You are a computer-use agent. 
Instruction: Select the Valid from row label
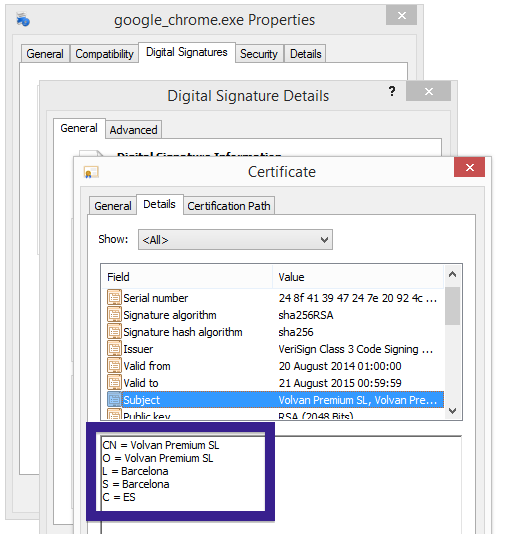147,366
